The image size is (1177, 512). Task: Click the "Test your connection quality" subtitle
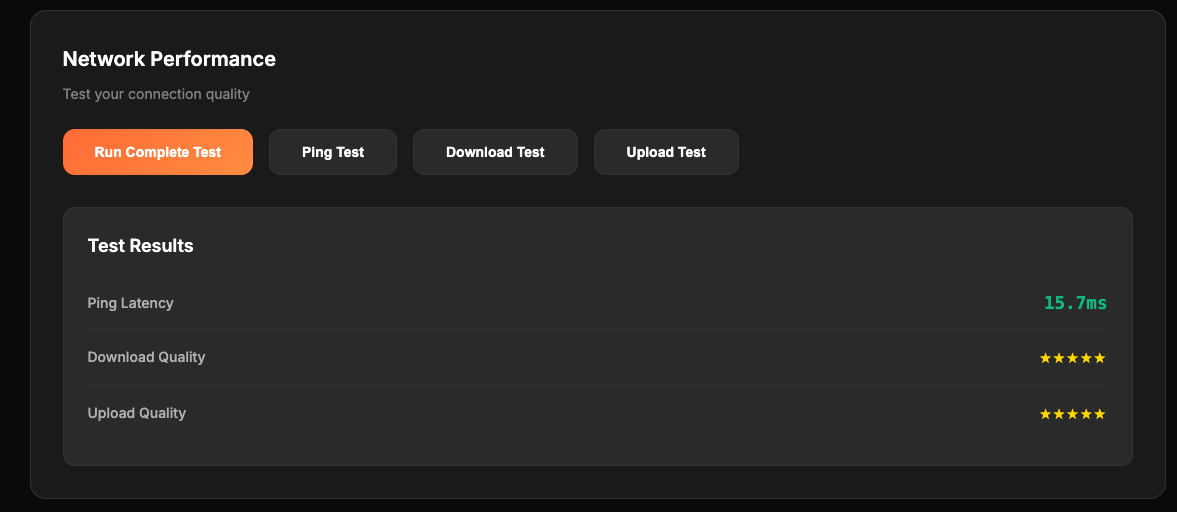[156, 94]
